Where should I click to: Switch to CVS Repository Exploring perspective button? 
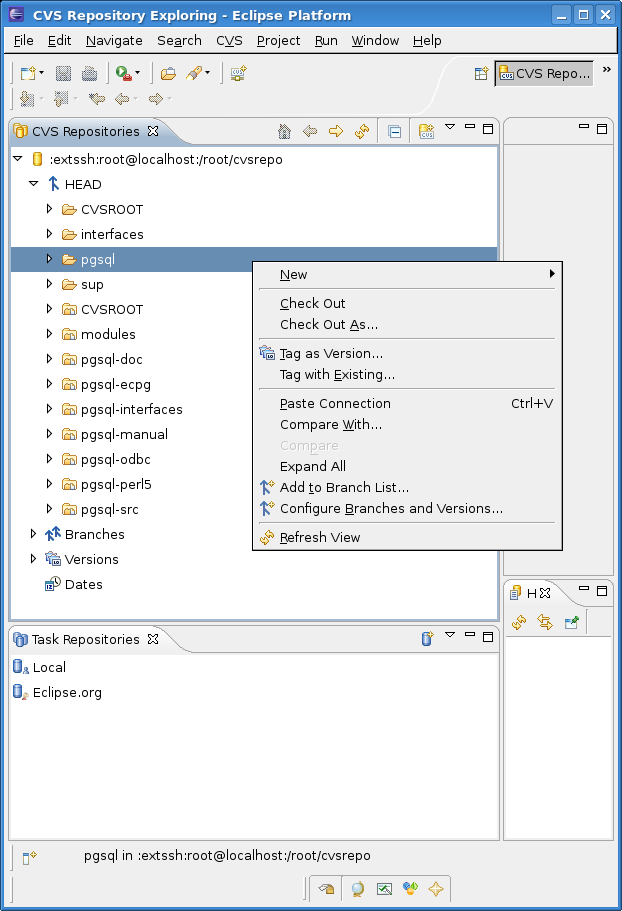coord(545,73)
